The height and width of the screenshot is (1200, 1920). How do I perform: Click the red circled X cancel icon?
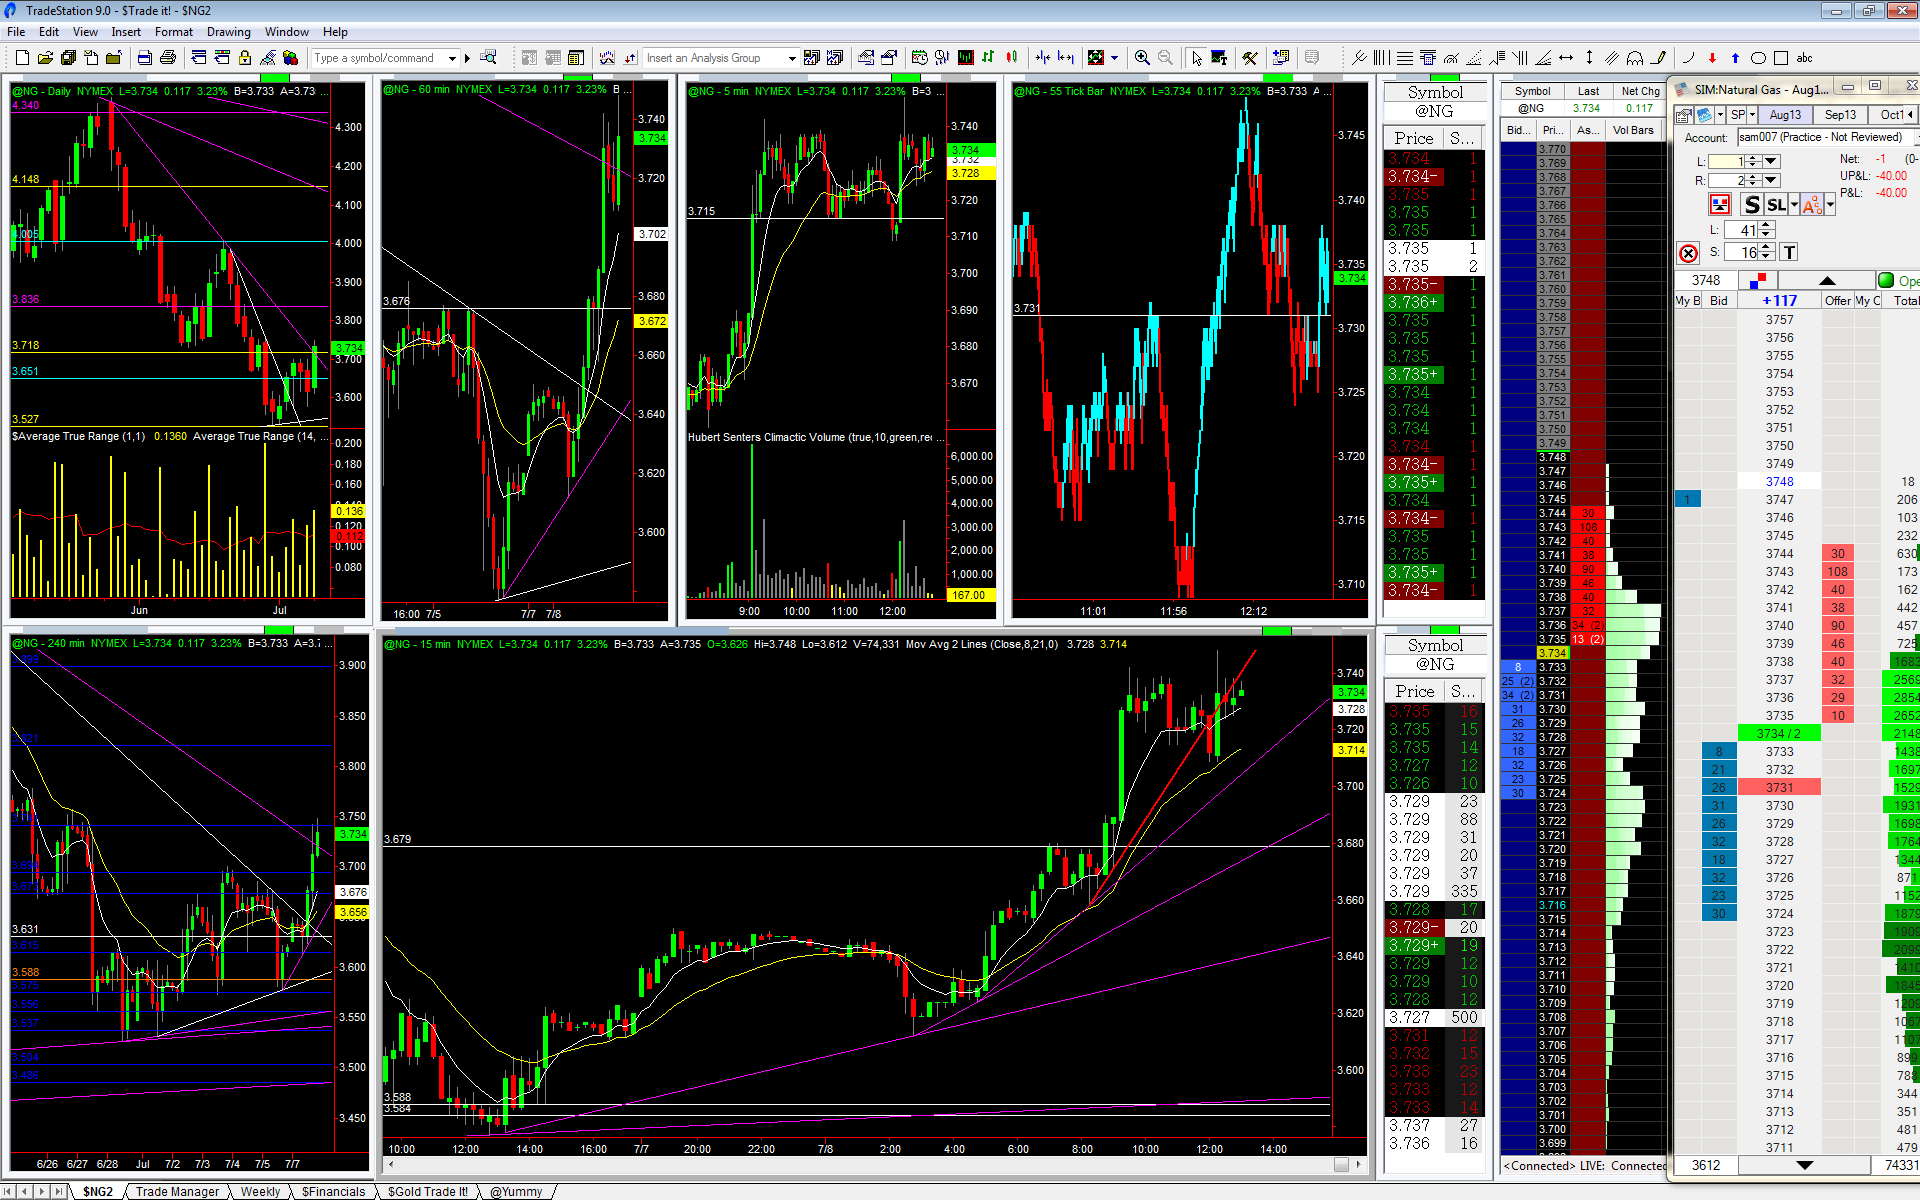pyautogui.click(x=1689, y=253)
